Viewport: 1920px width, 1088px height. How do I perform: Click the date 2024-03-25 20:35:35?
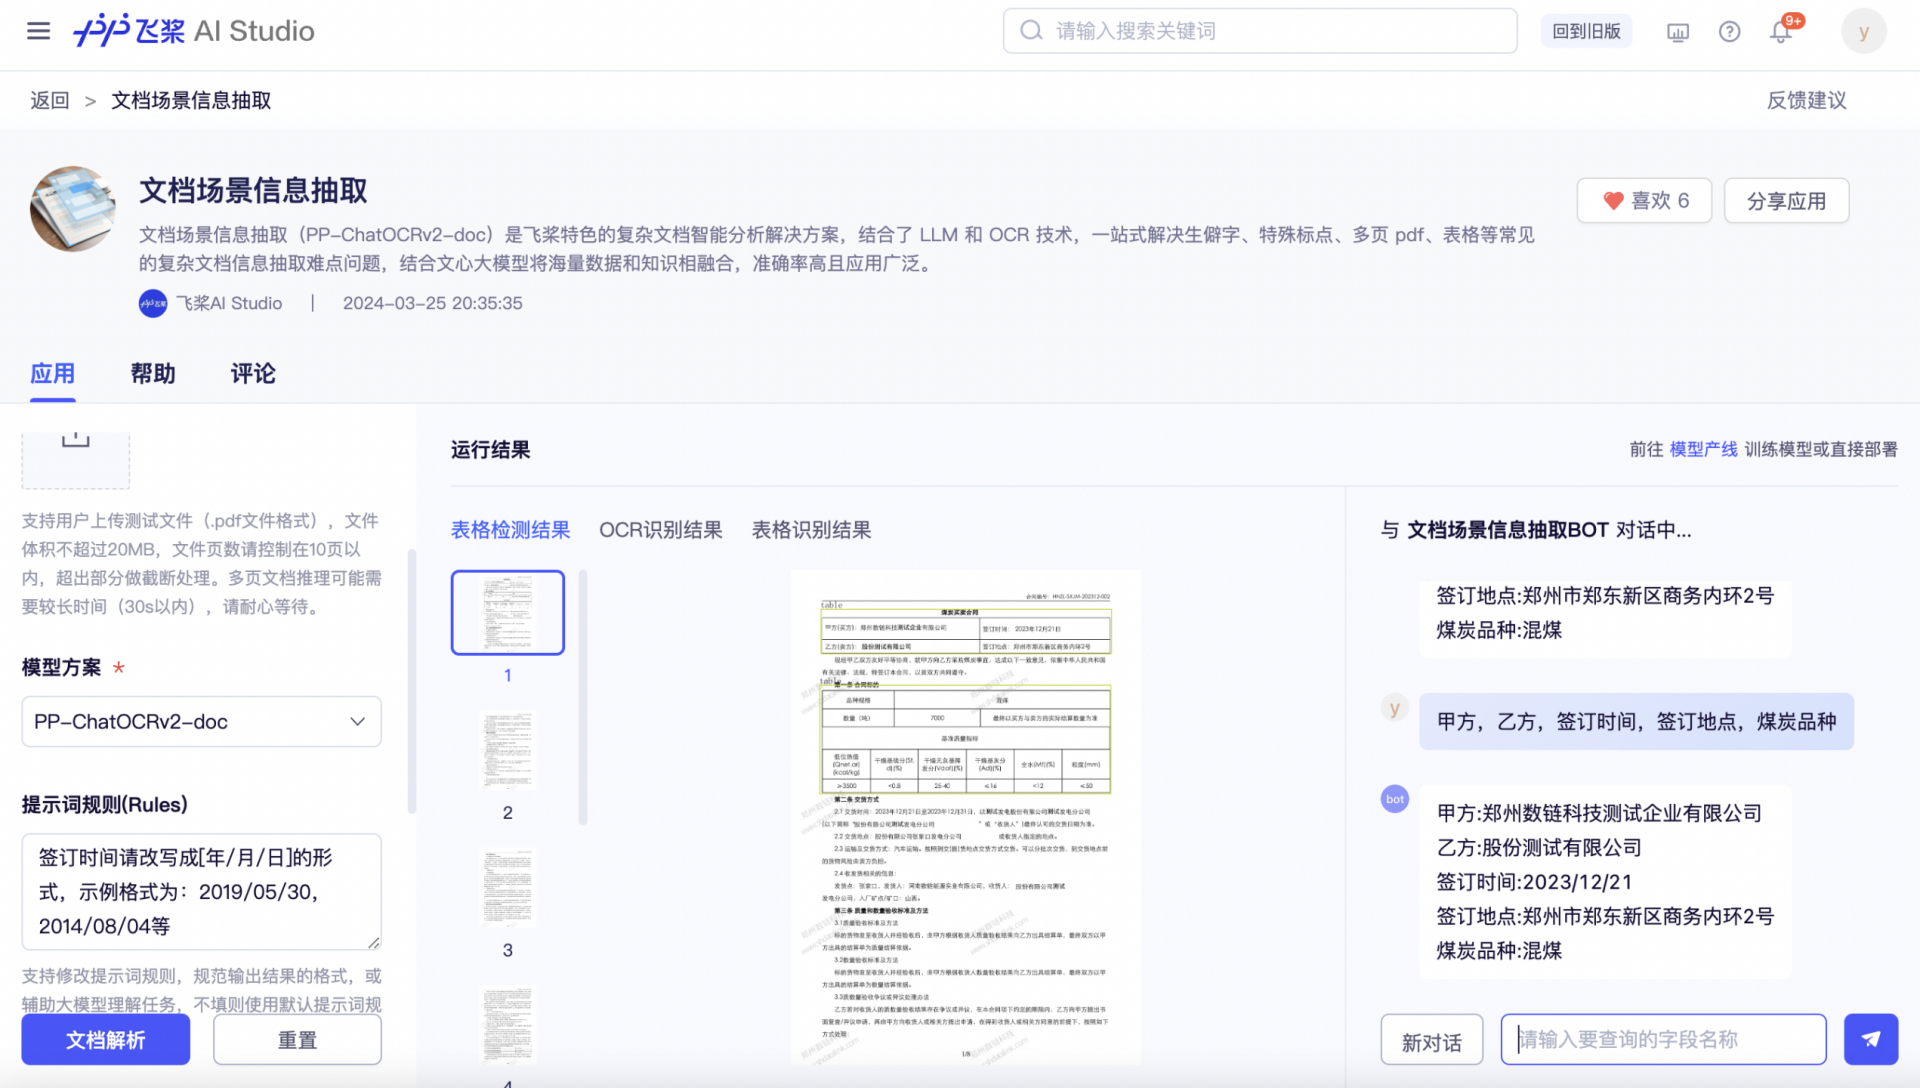(432, 303)
